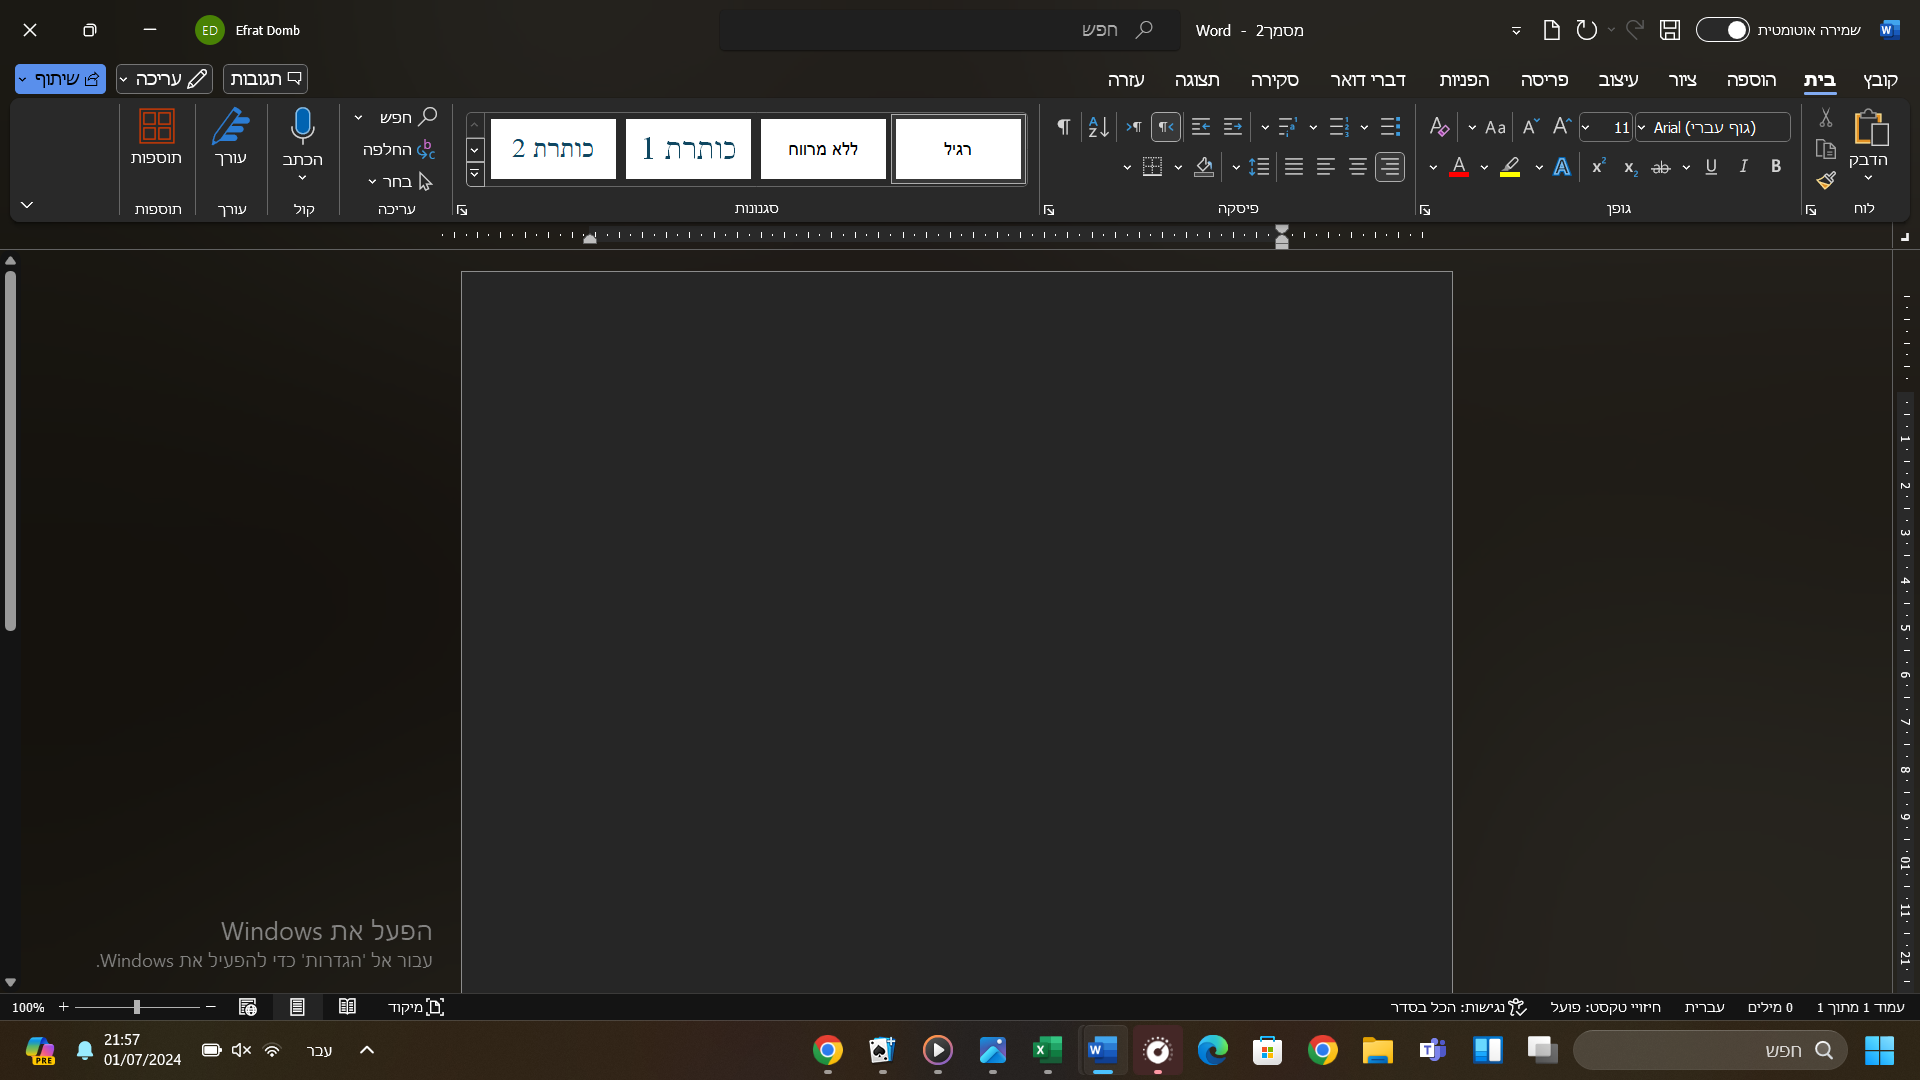Click the shading paint bucket icon
Viewport: 1920px width, 1080px height.
pyautogui.click(x=1204, y=167)
